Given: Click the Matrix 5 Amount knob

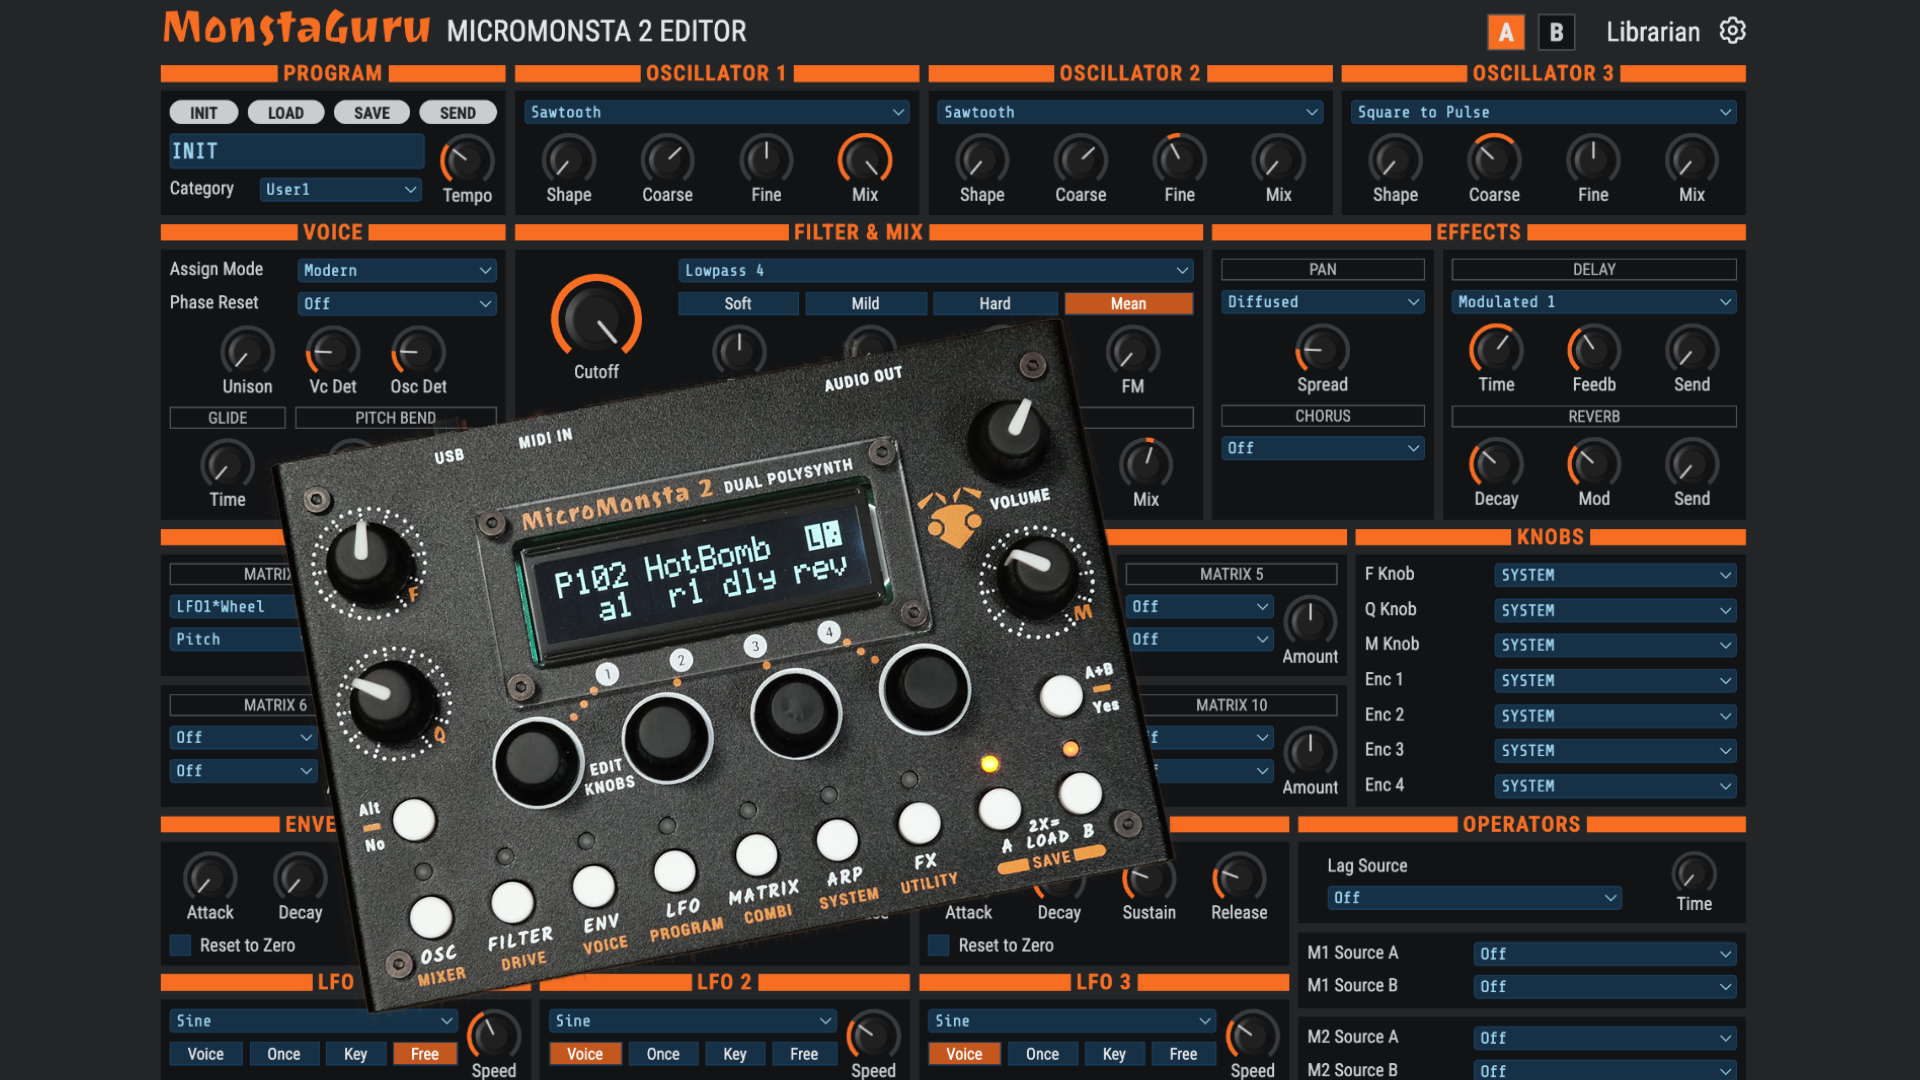Looking at the screenshot, I should [x=1310, y=621].
